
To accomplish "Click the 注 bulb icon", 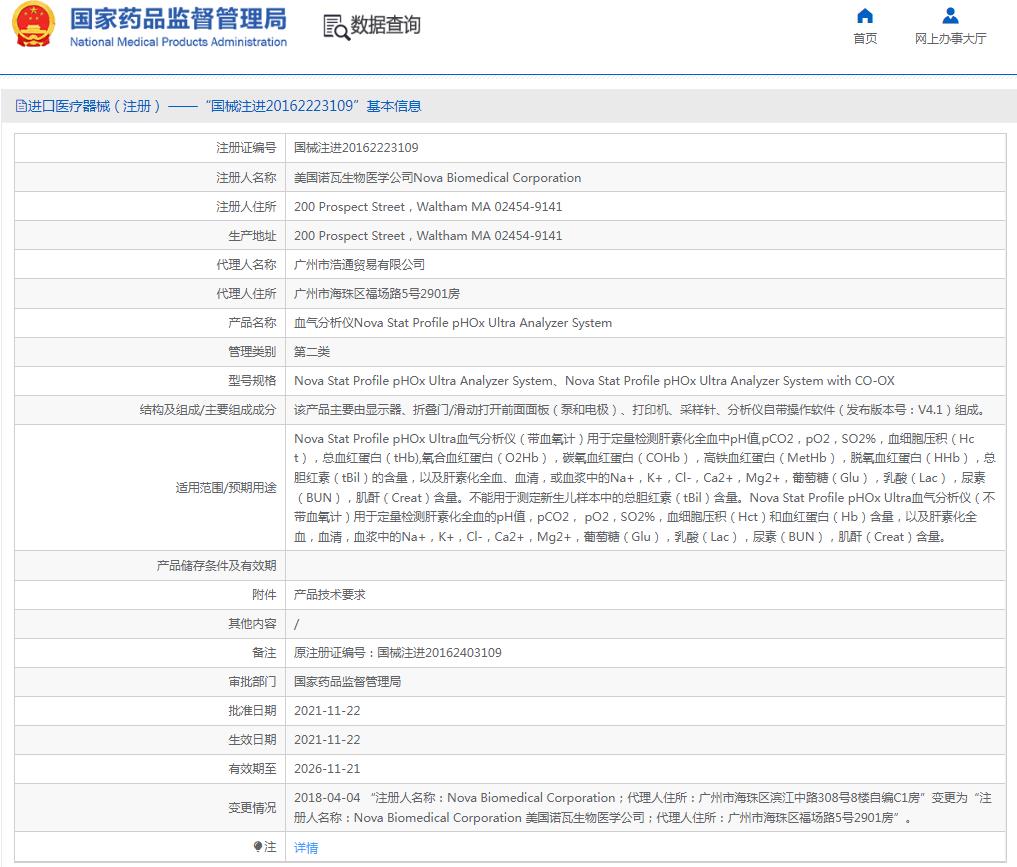I will point(257,846).
